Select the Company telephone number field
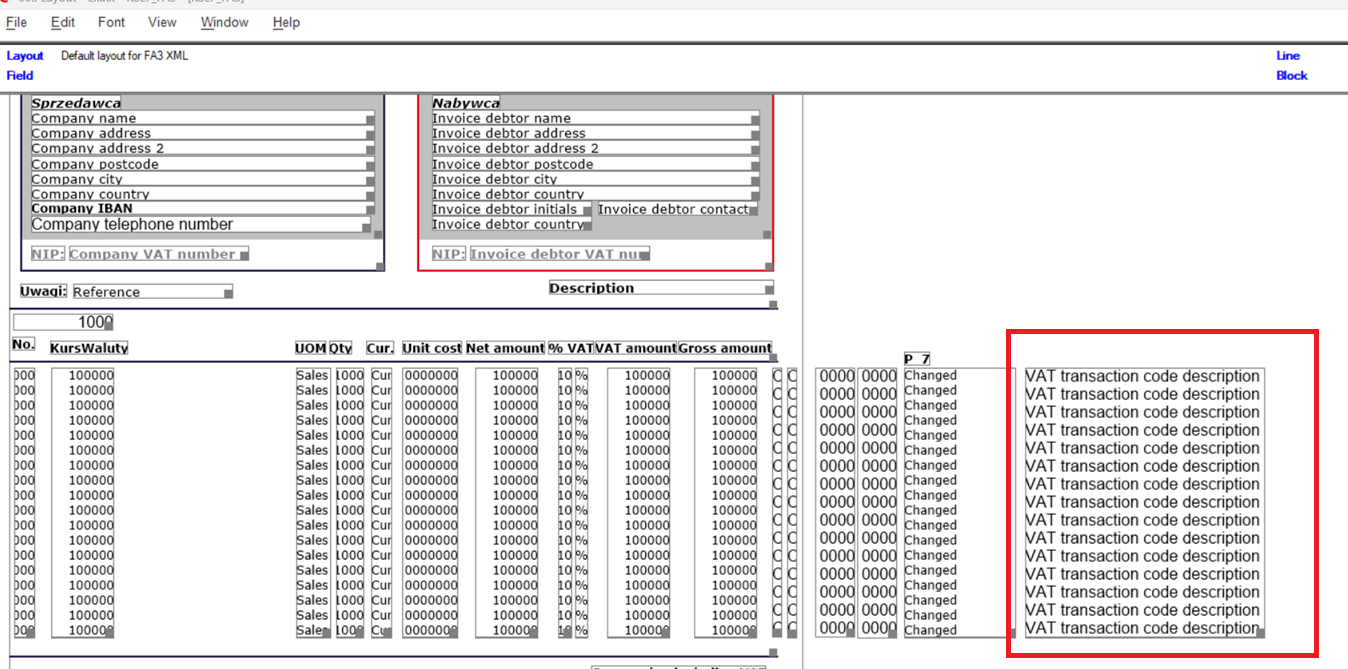Viewport: 1348px width, 669px height. click(x=200, y=225)
